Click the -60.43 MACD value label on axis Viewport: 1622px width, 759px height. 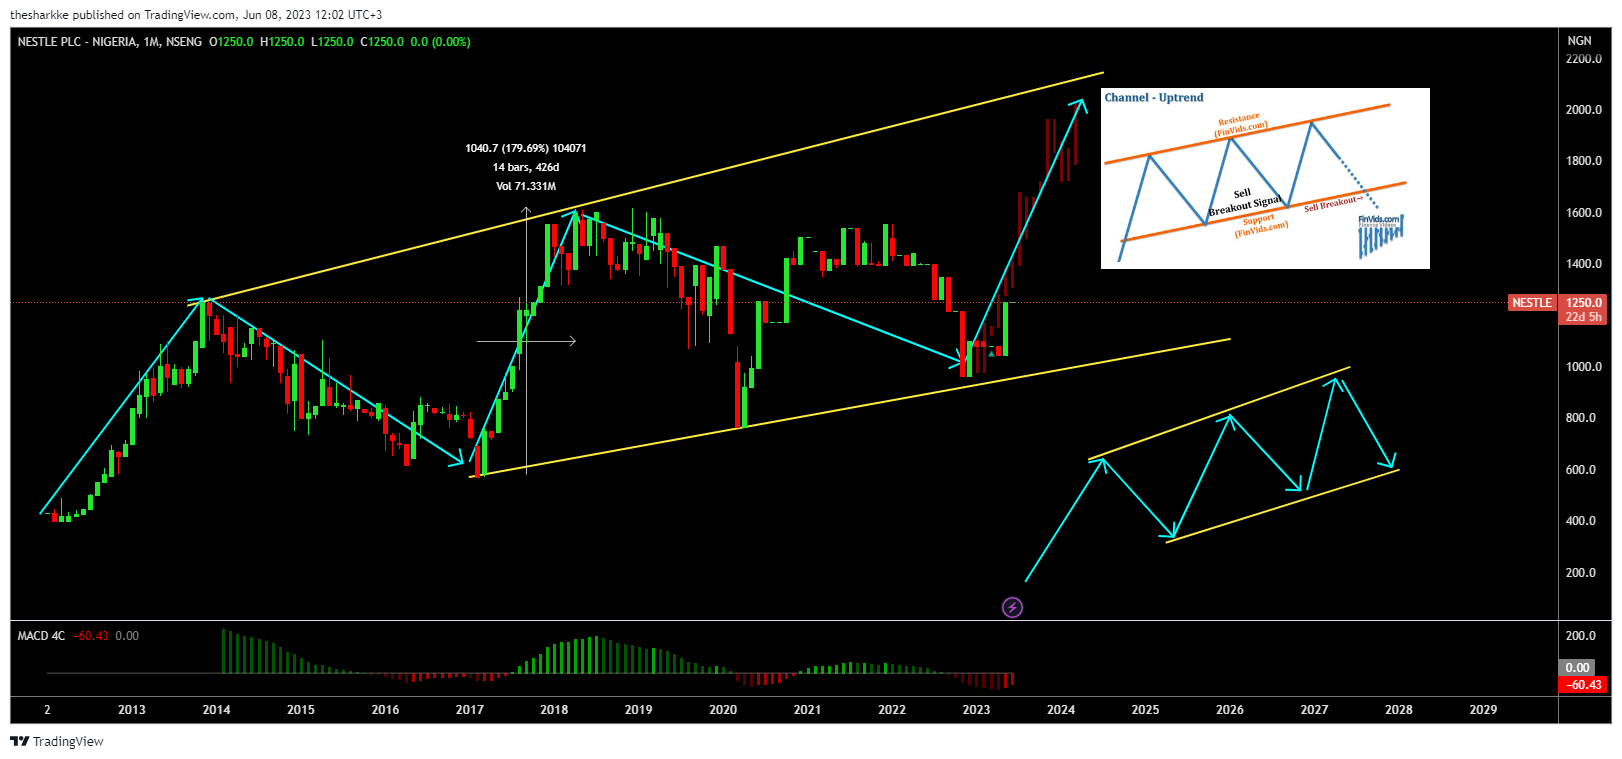[x=1584, y=685]
